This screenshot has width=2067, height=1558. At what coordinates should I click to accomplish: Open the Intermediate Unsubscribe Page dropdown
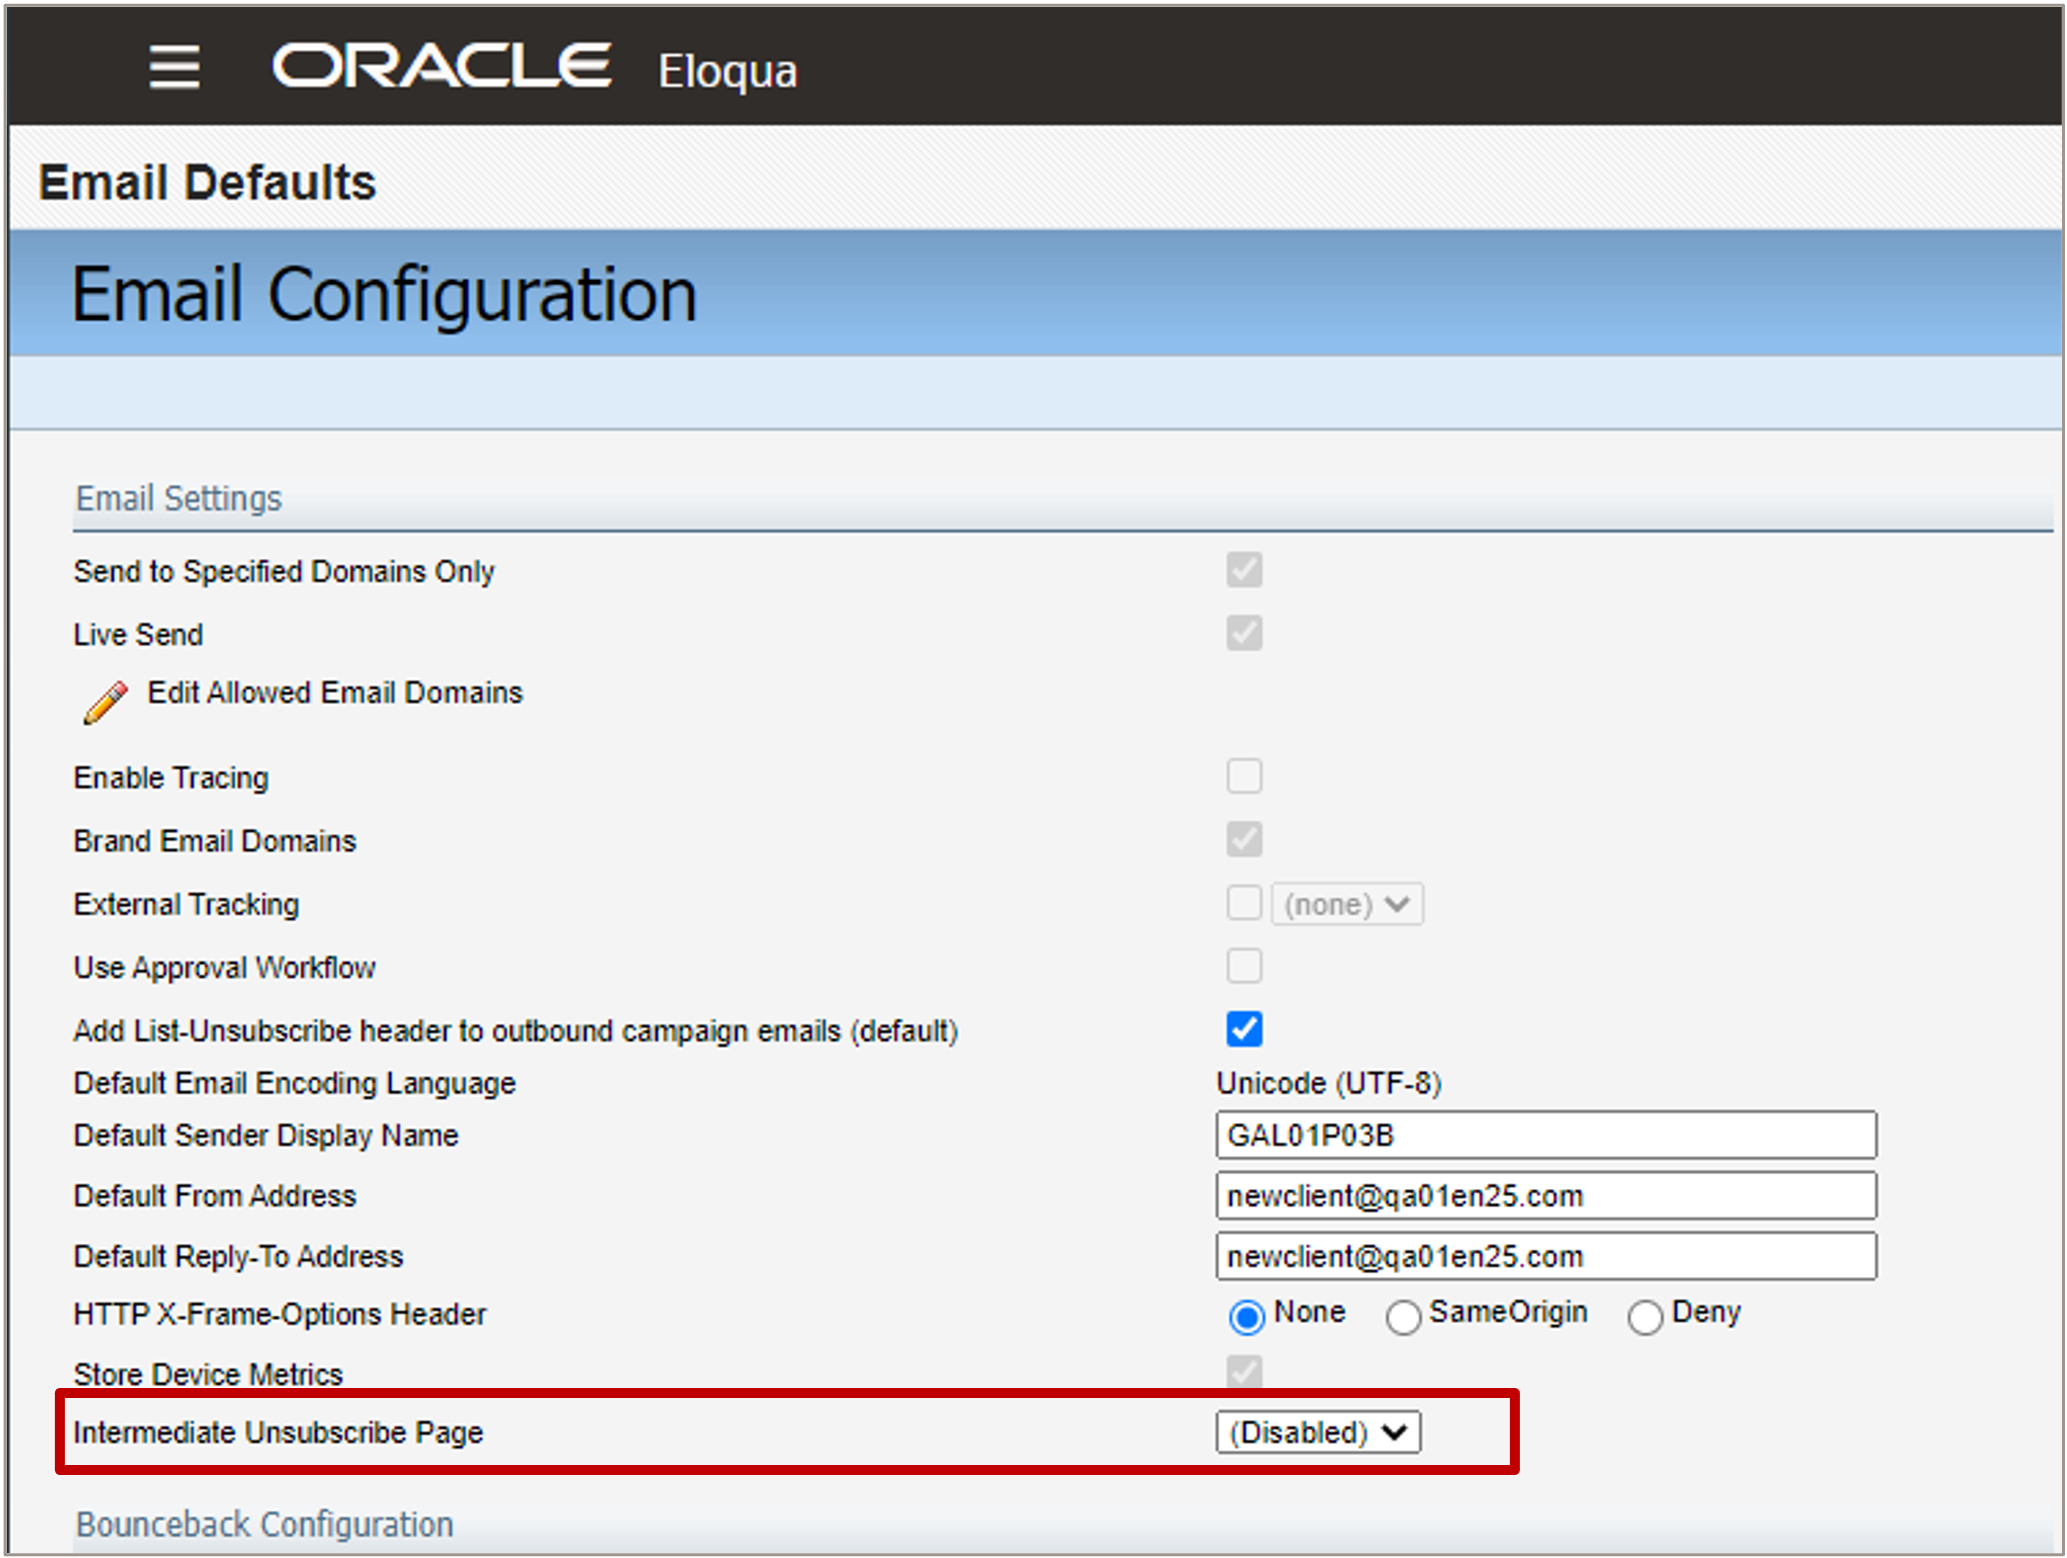(1318, 1433)
